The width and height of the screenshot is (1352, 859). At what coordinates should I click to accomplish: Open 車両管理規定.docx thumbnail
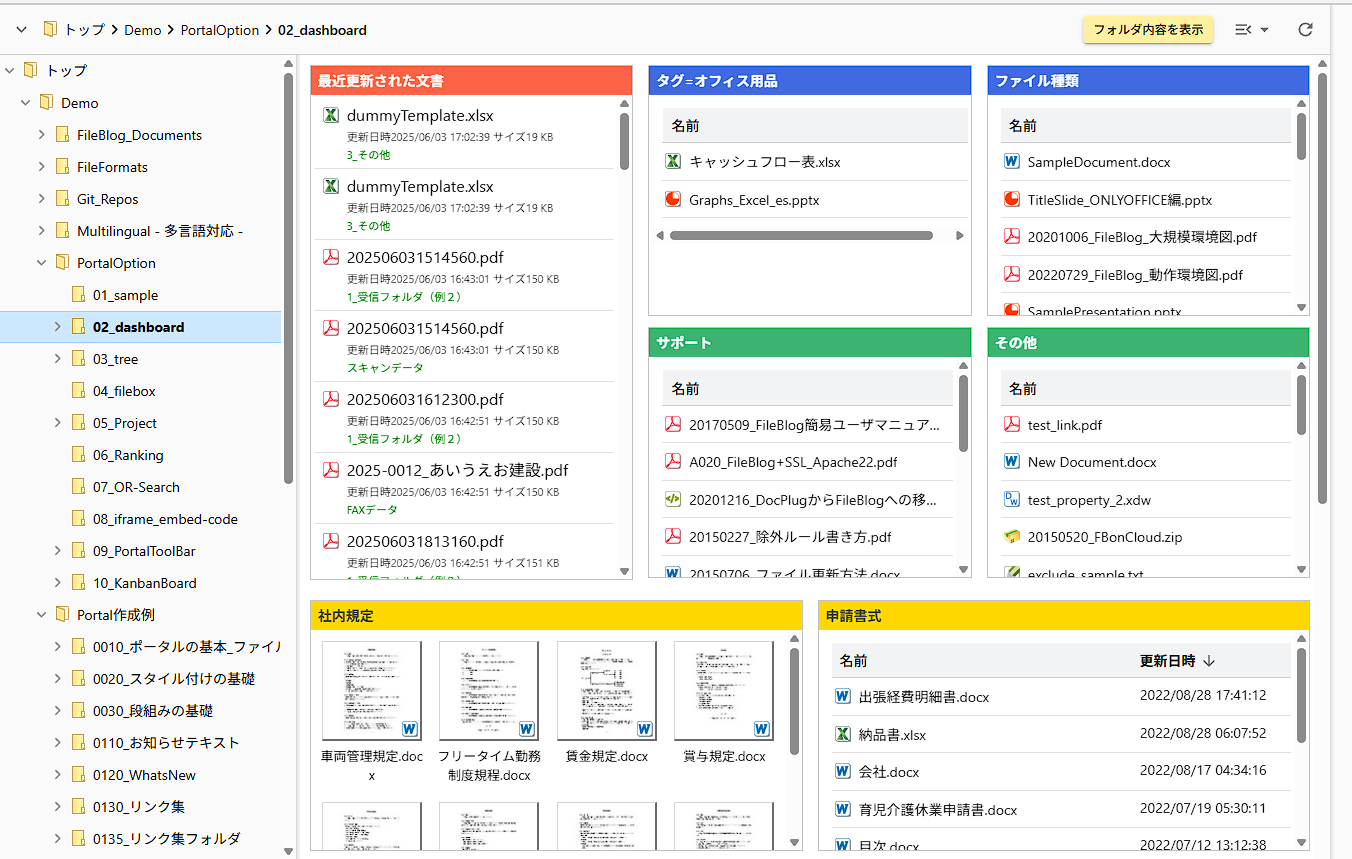(x=371, y=690)
